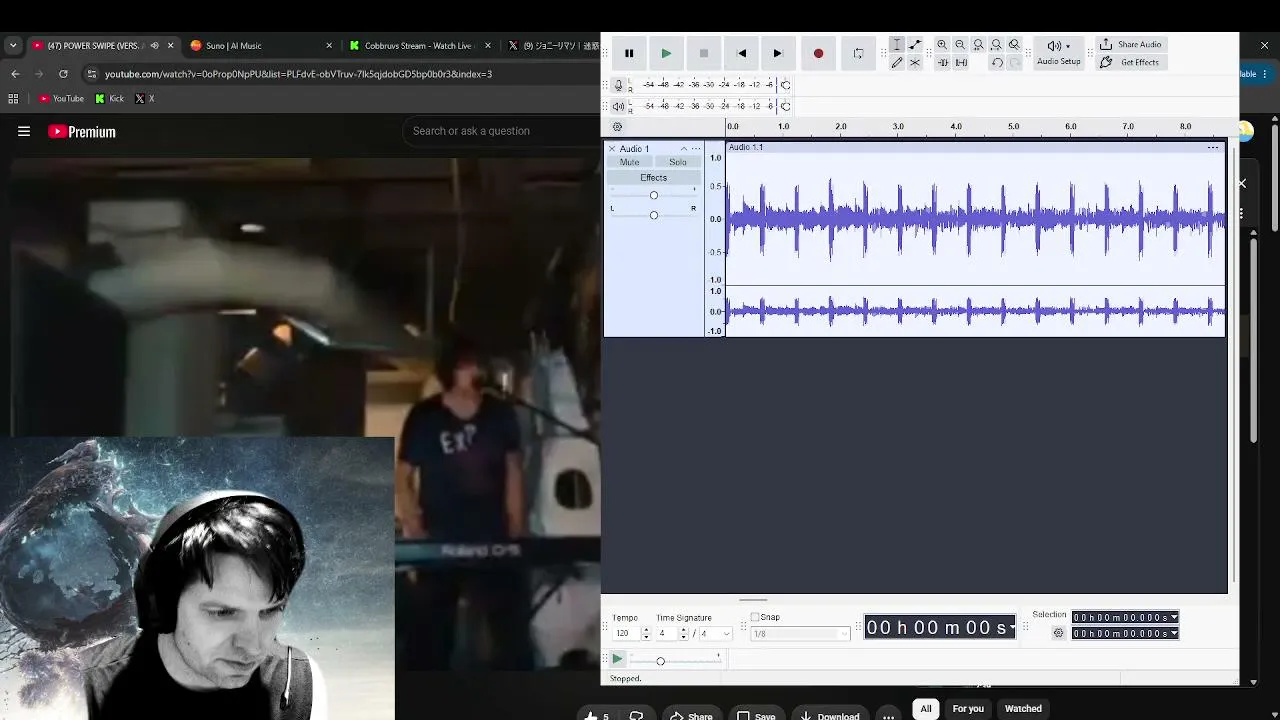This screenshot has width=1280, height=720.
Task: Adjust the Audio 1 pan slider
Action: (654, 215)
